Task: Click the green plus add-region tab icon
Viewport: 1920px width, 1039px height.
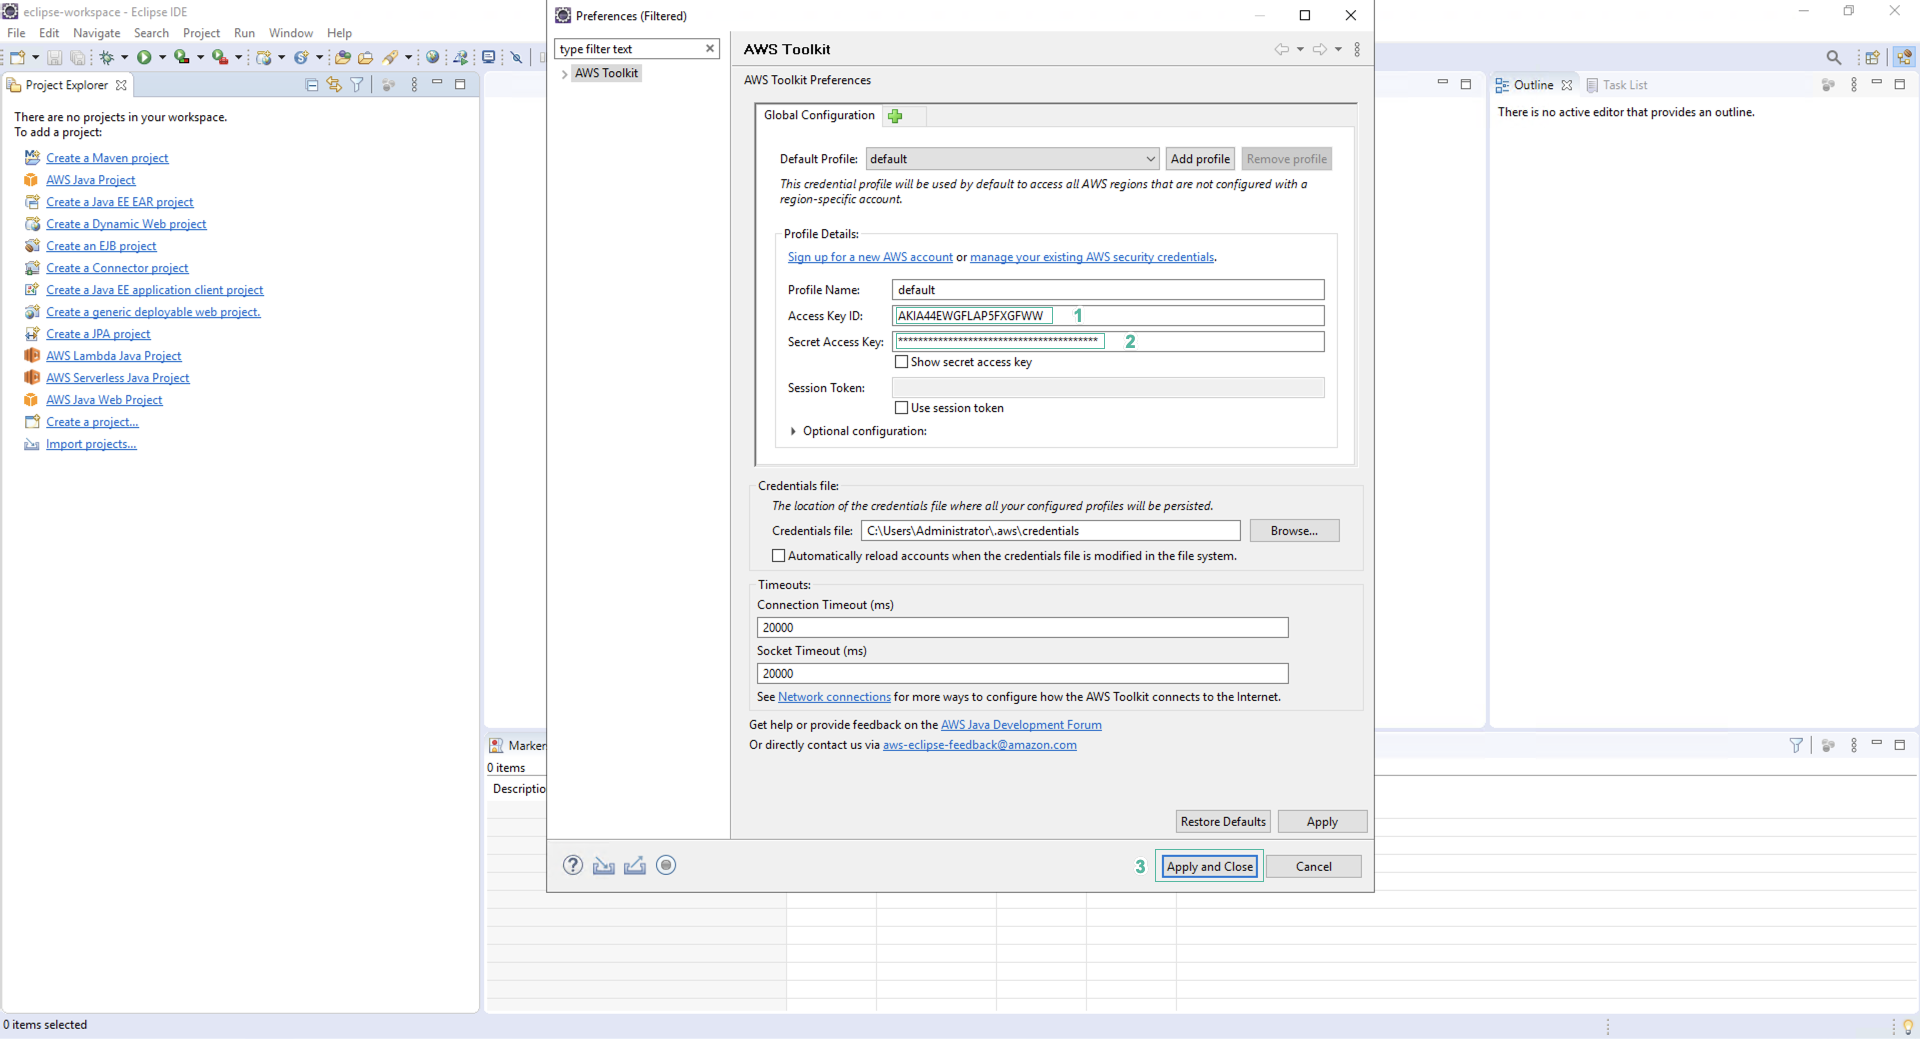Action: click(895, 116)
